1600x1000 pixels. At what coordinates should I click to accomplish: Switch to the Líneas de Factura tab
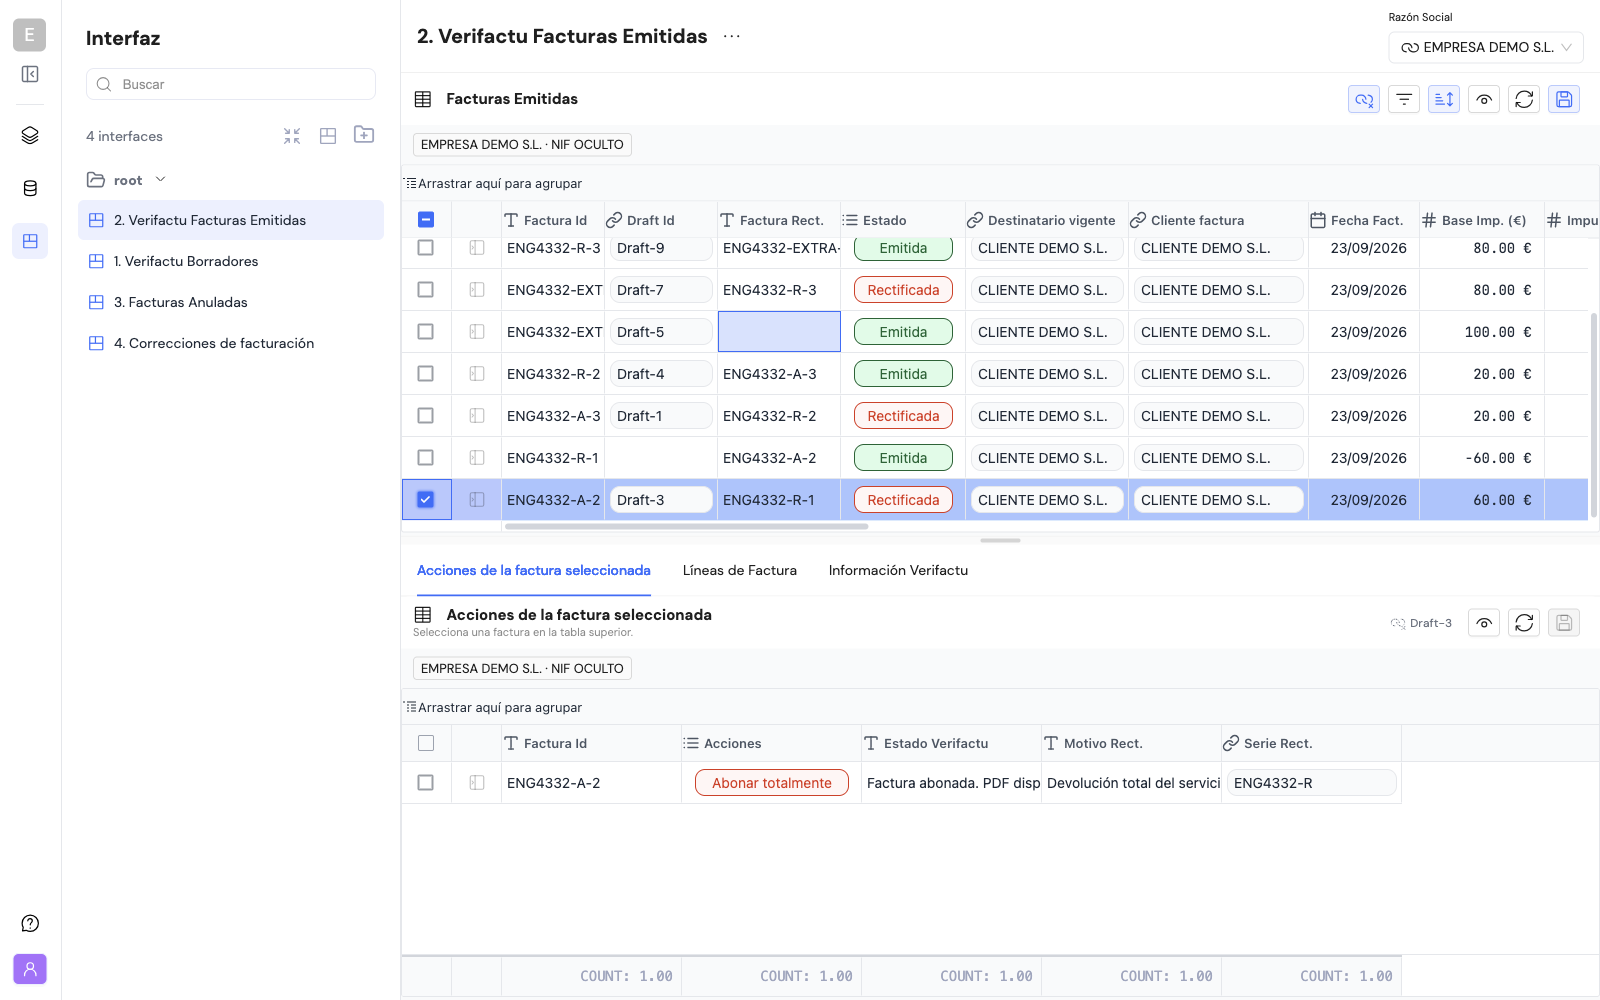[x=740, y=570]
